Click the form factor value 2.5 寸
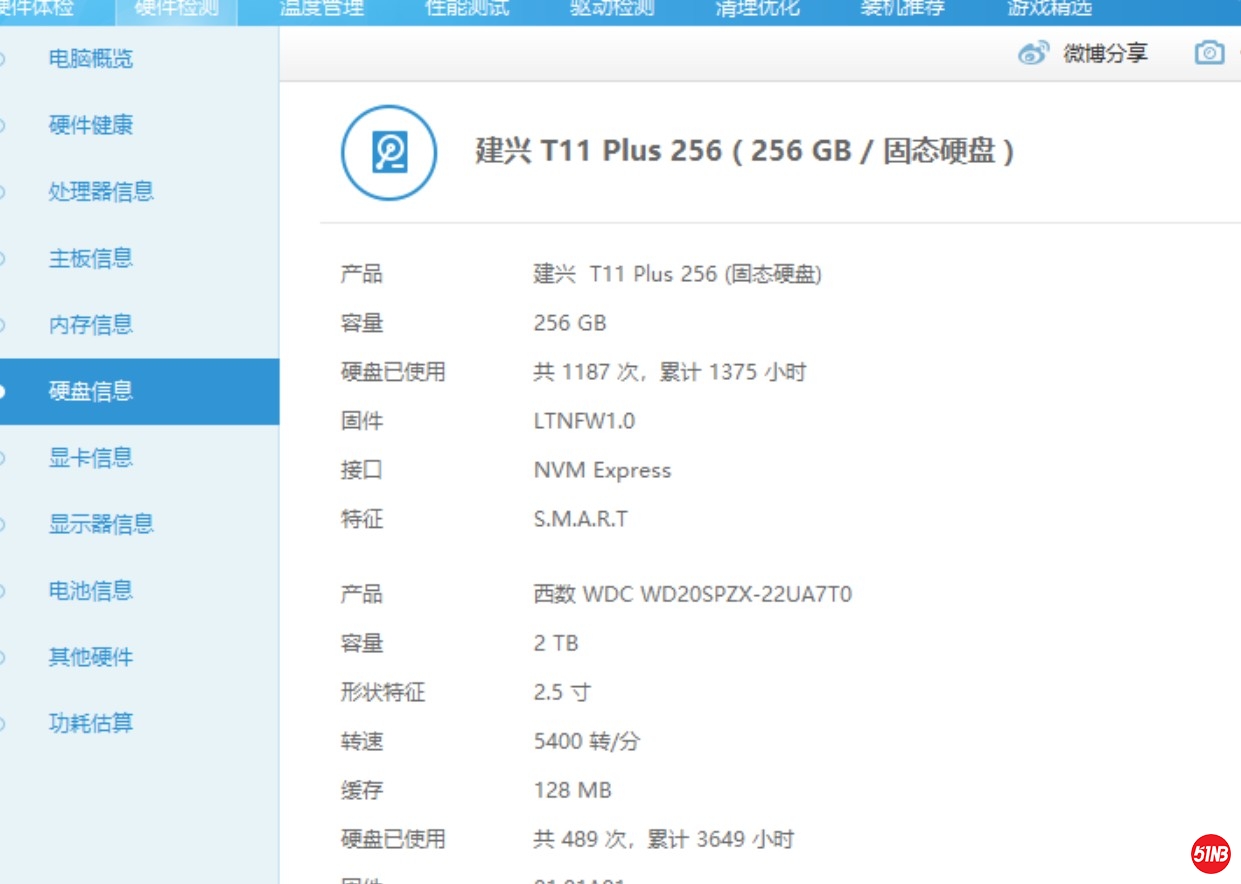The image size is (1241, 884). click(562, 692)
